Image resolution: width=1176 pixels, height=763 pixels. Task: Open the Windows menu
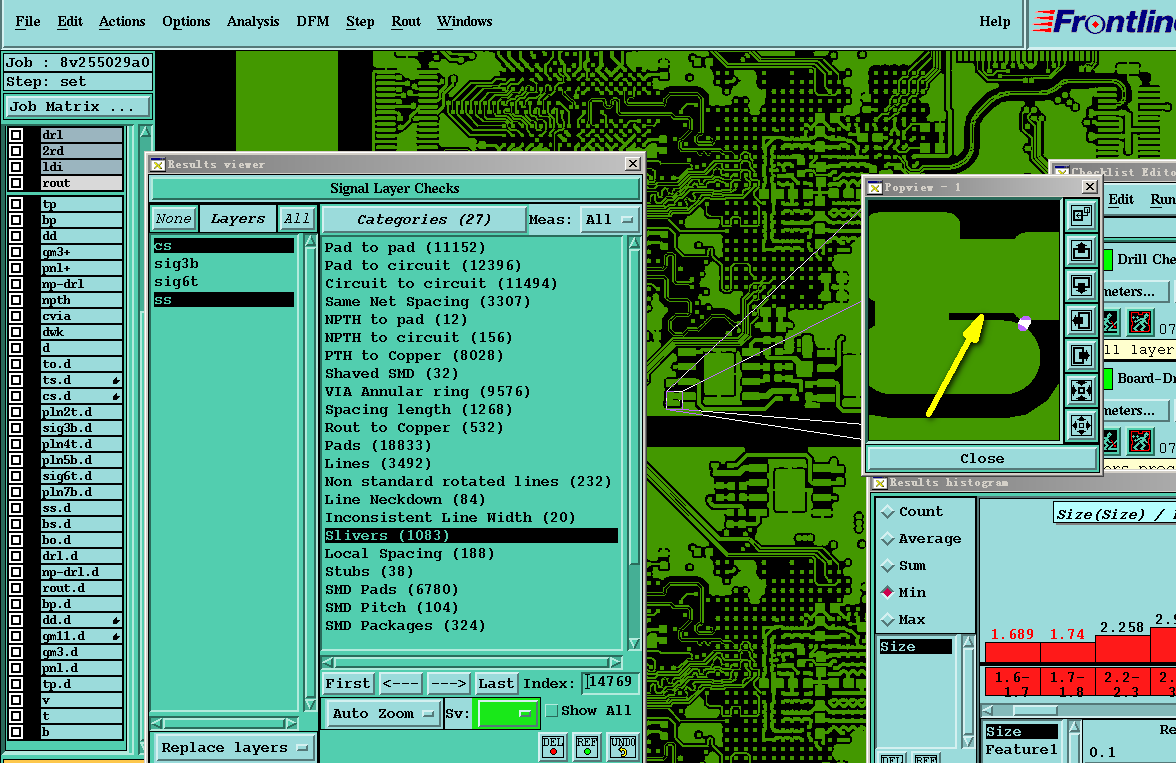(464, 22)
